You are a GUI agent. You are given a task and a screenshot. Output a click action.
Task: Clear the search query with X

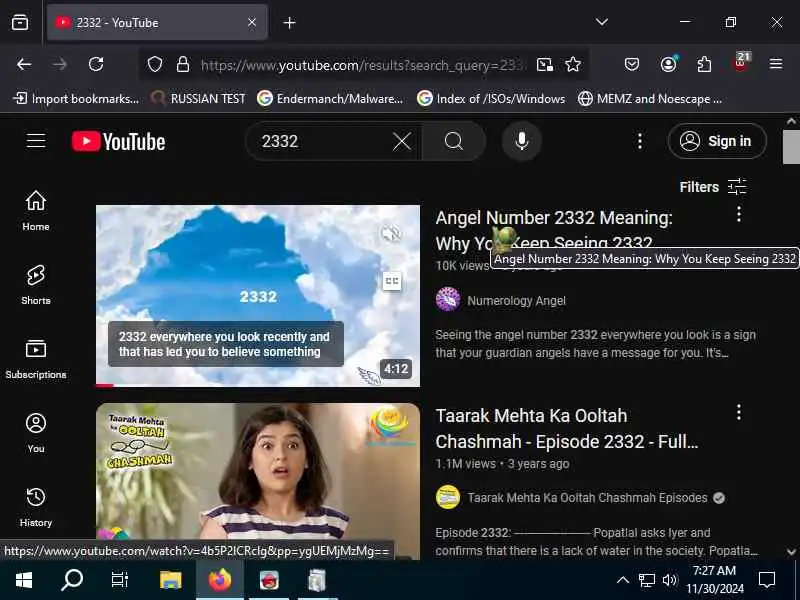(x=402, y=141)
